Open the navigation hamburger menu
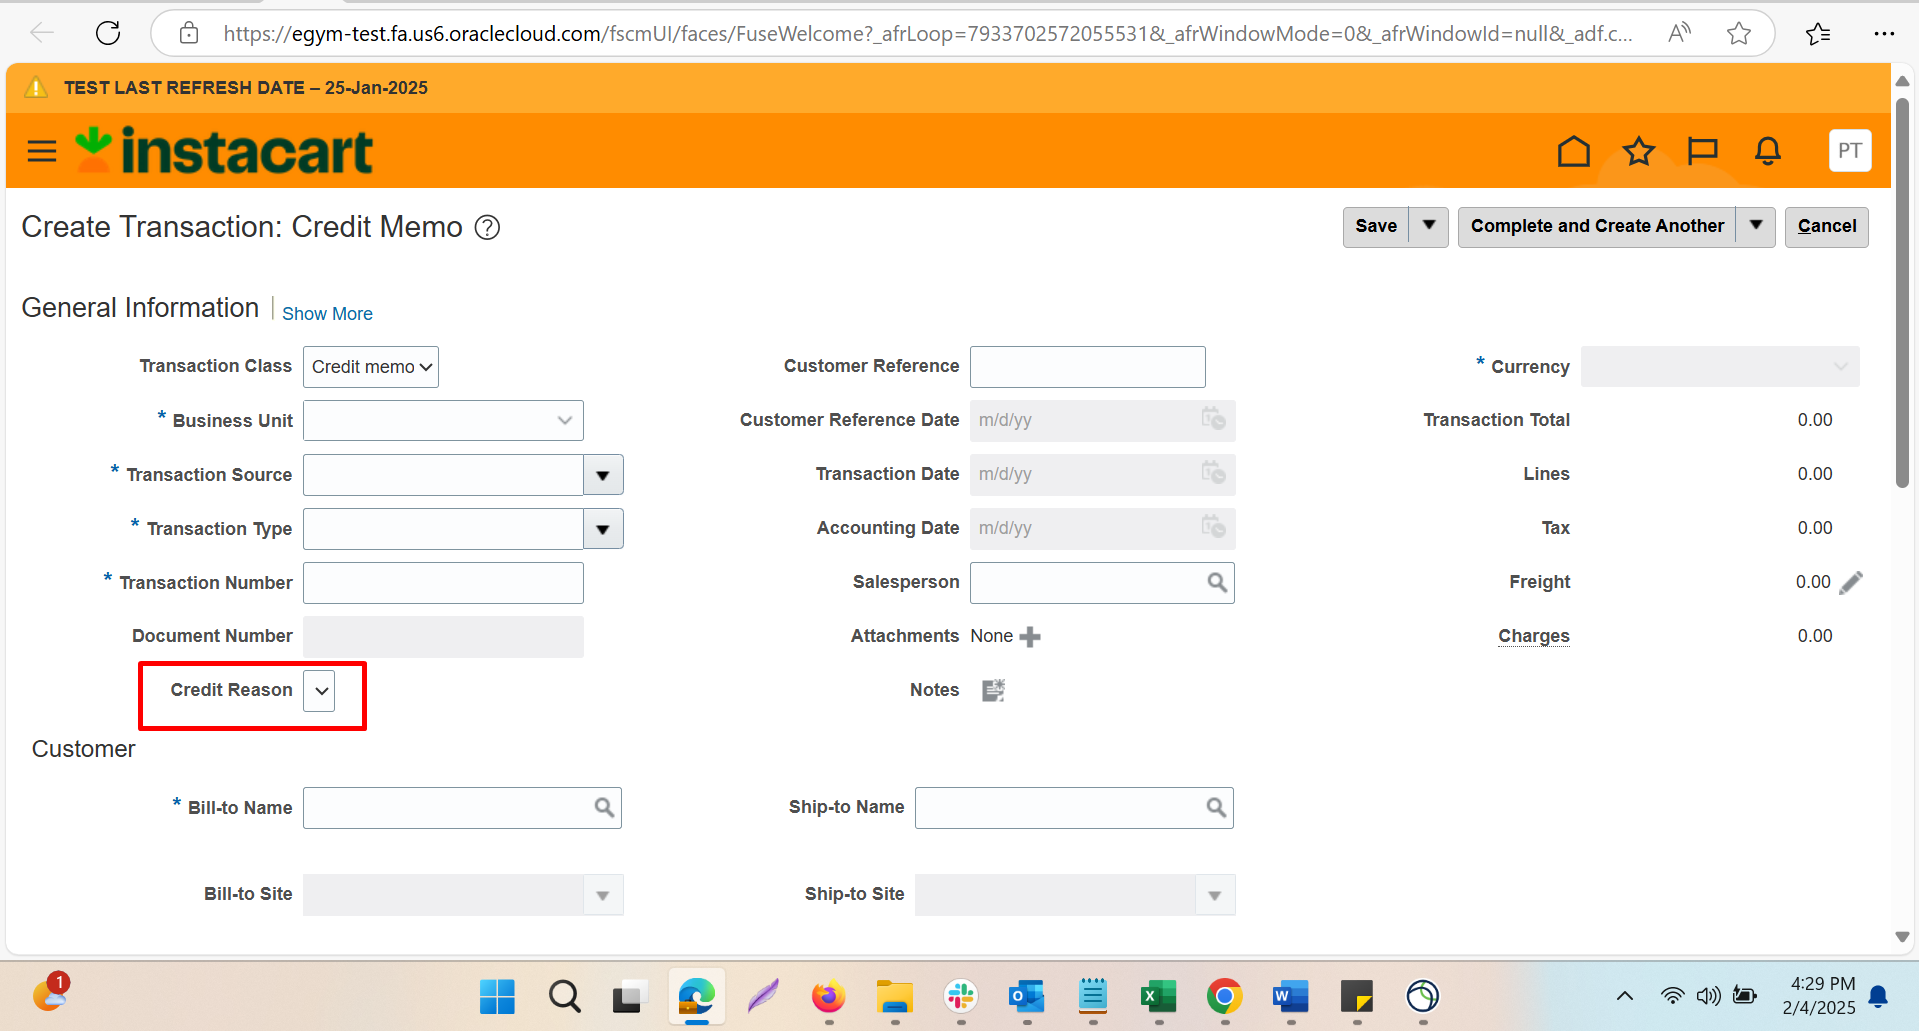Viewport: 1919px width, 1031px height. 41,150
